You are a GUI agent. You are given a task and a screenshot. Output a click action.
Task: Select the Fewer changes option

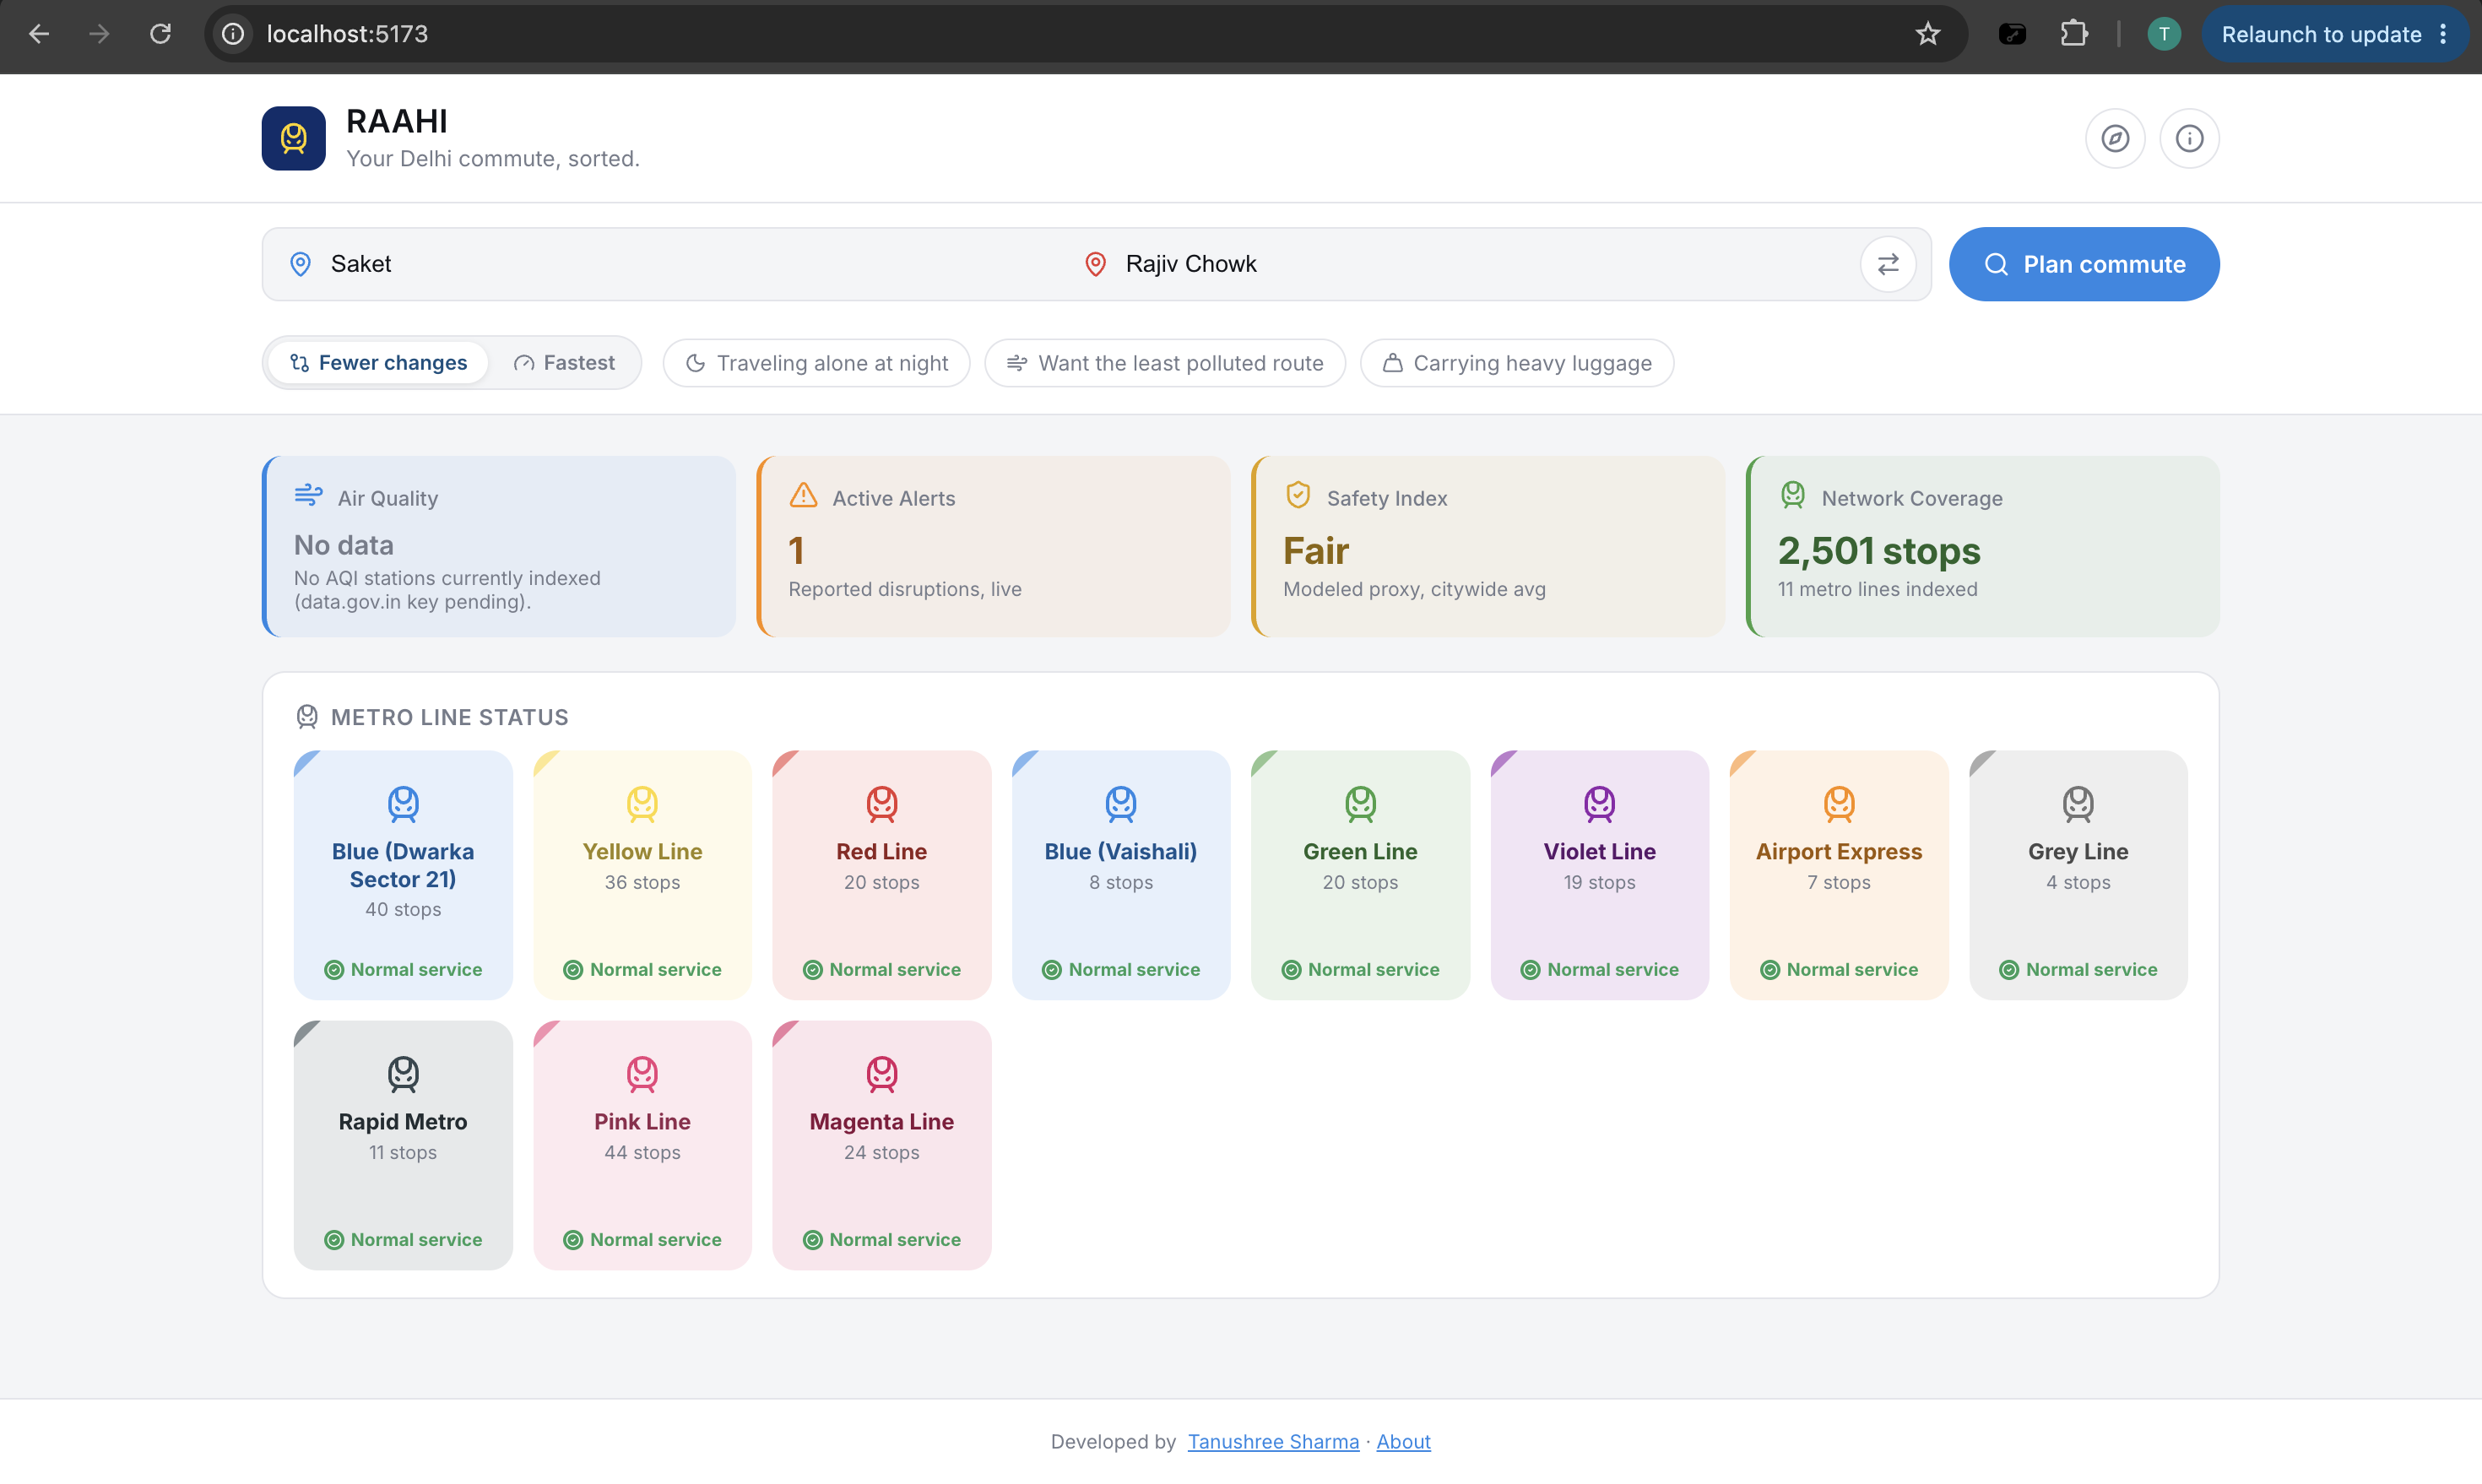pyautogui.click(x=379, y=363)
